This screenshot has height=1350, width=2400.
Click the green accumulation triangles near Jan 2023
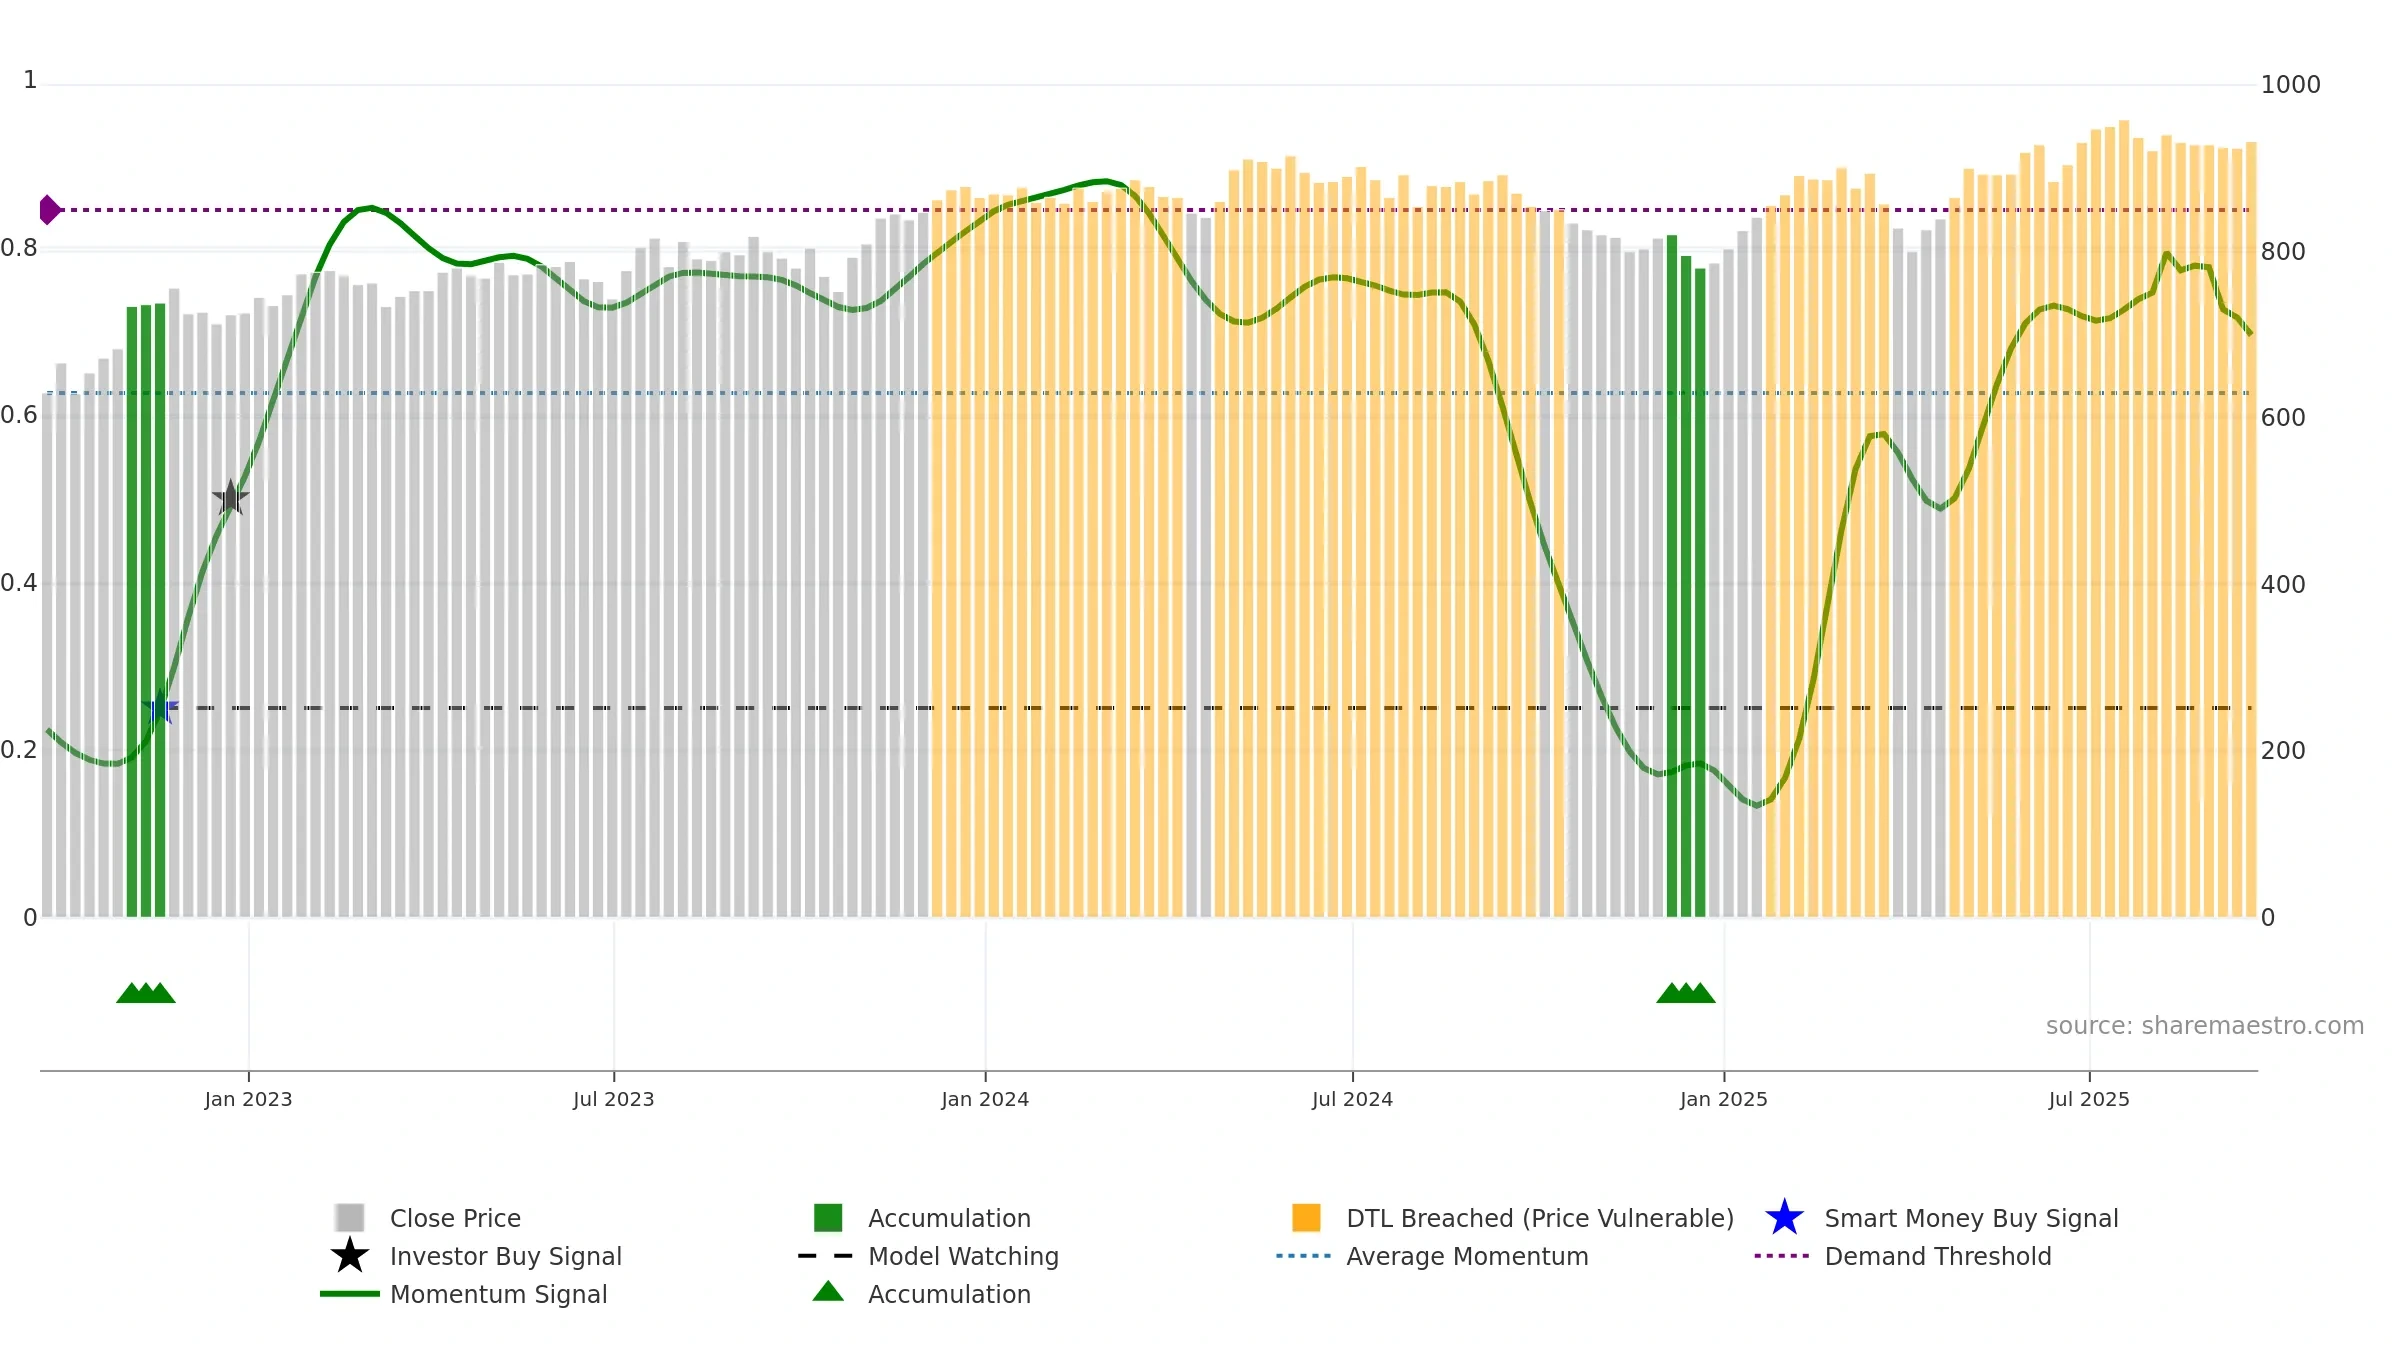pos(146,993)
